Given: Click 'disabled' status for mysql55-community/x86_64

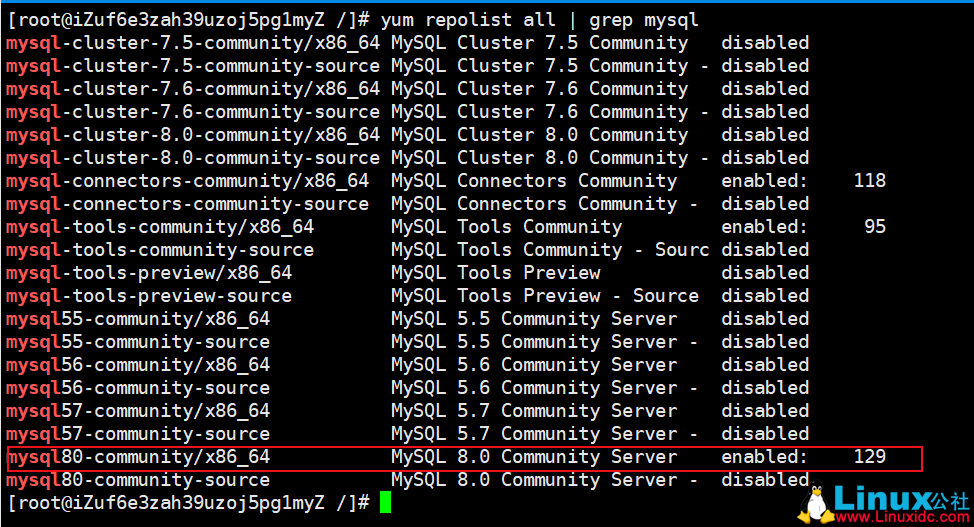Looking at the screenshot, I should tap(765, 319).
